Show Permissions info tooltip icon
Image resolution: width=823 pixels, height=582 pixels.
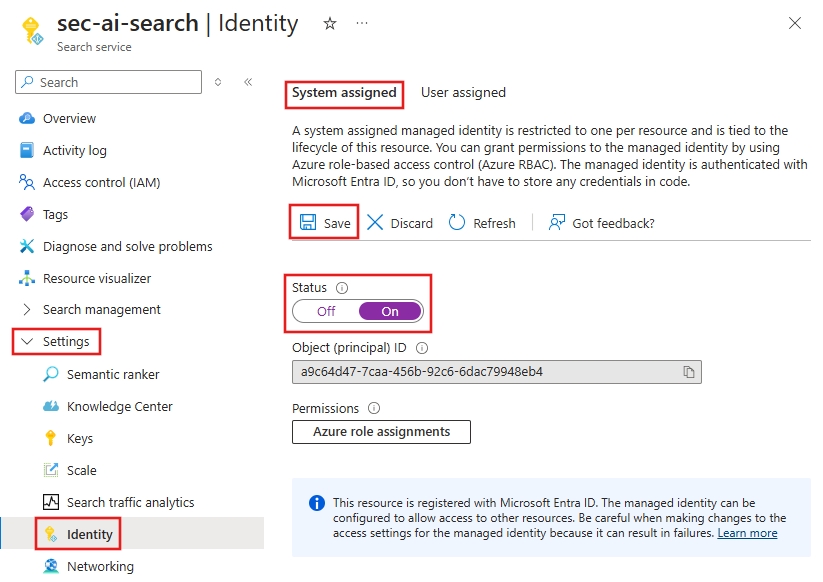click(374, 408)
